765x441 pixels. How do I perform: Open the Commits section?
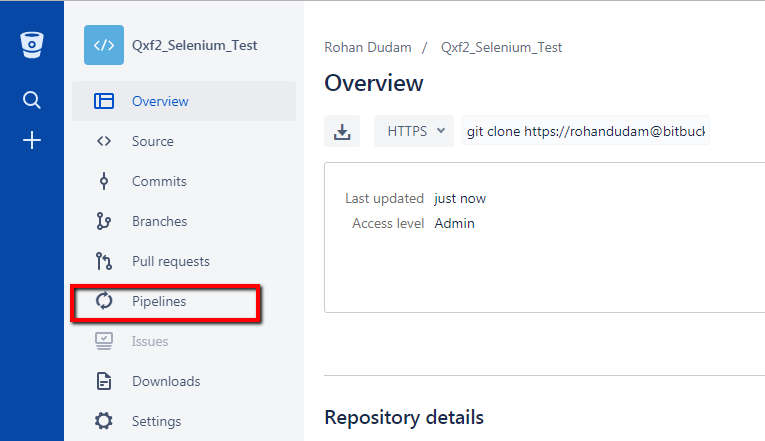pyautogui.click(x=184, y=181)
